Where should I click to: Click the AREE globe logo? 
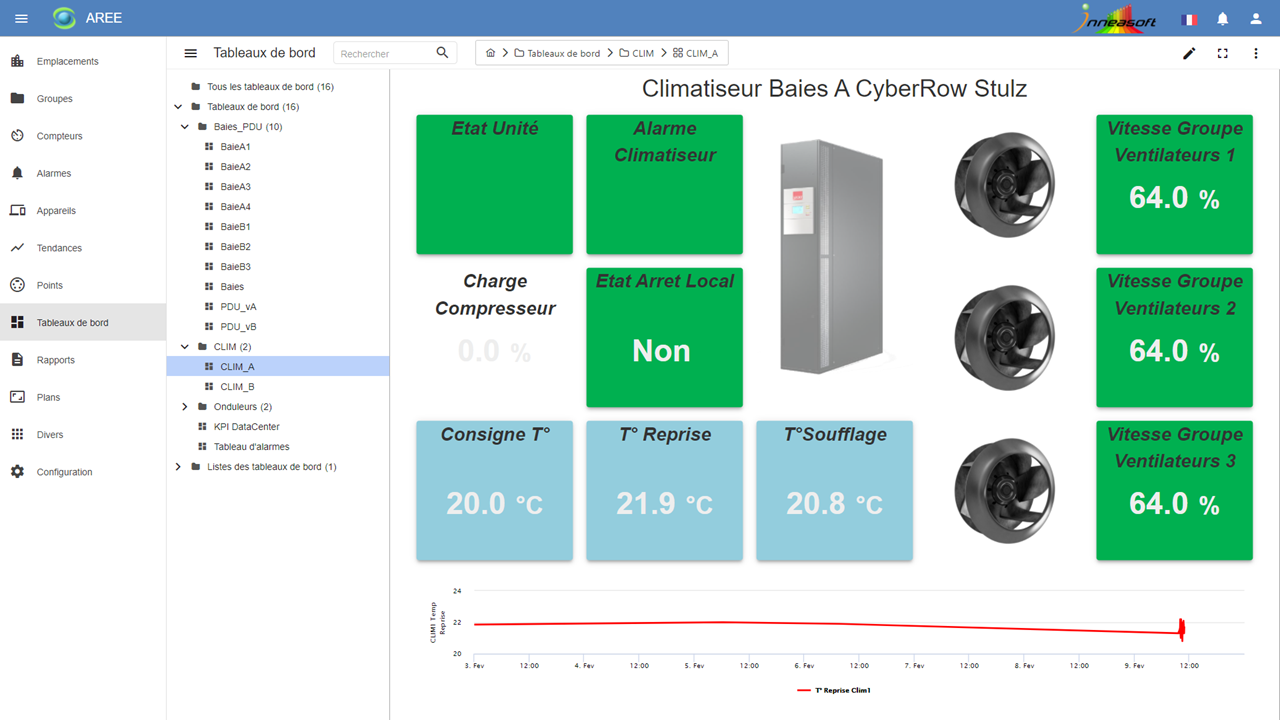point(64,18)
